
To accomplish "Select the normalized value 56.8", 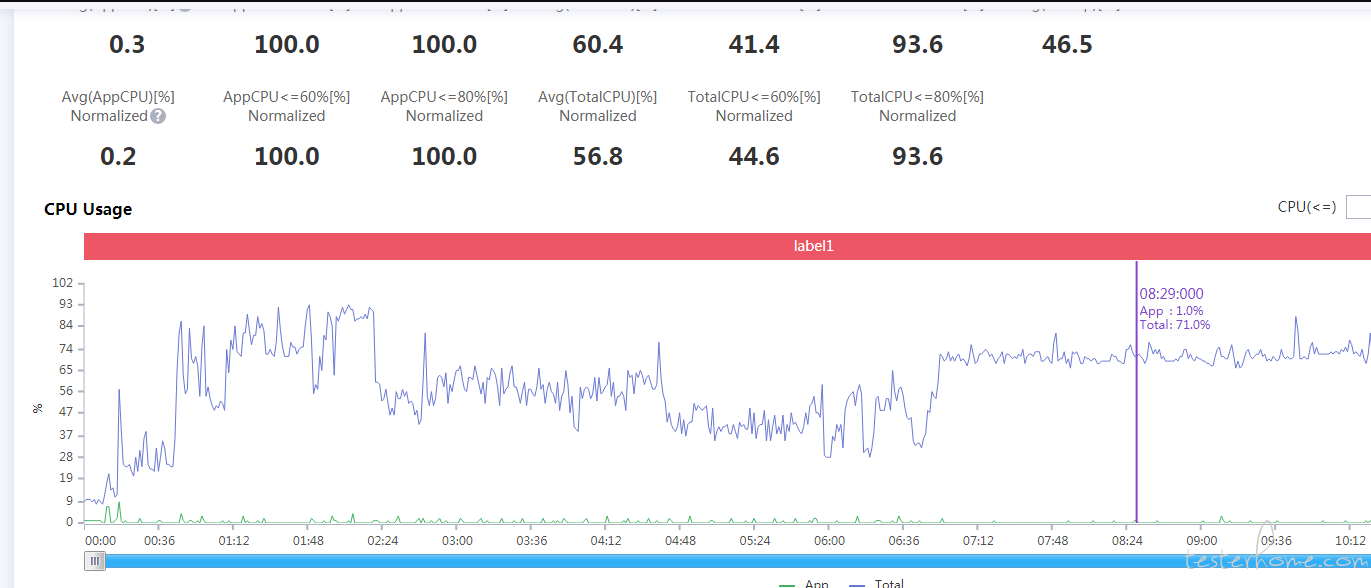I will coord(598,157).
